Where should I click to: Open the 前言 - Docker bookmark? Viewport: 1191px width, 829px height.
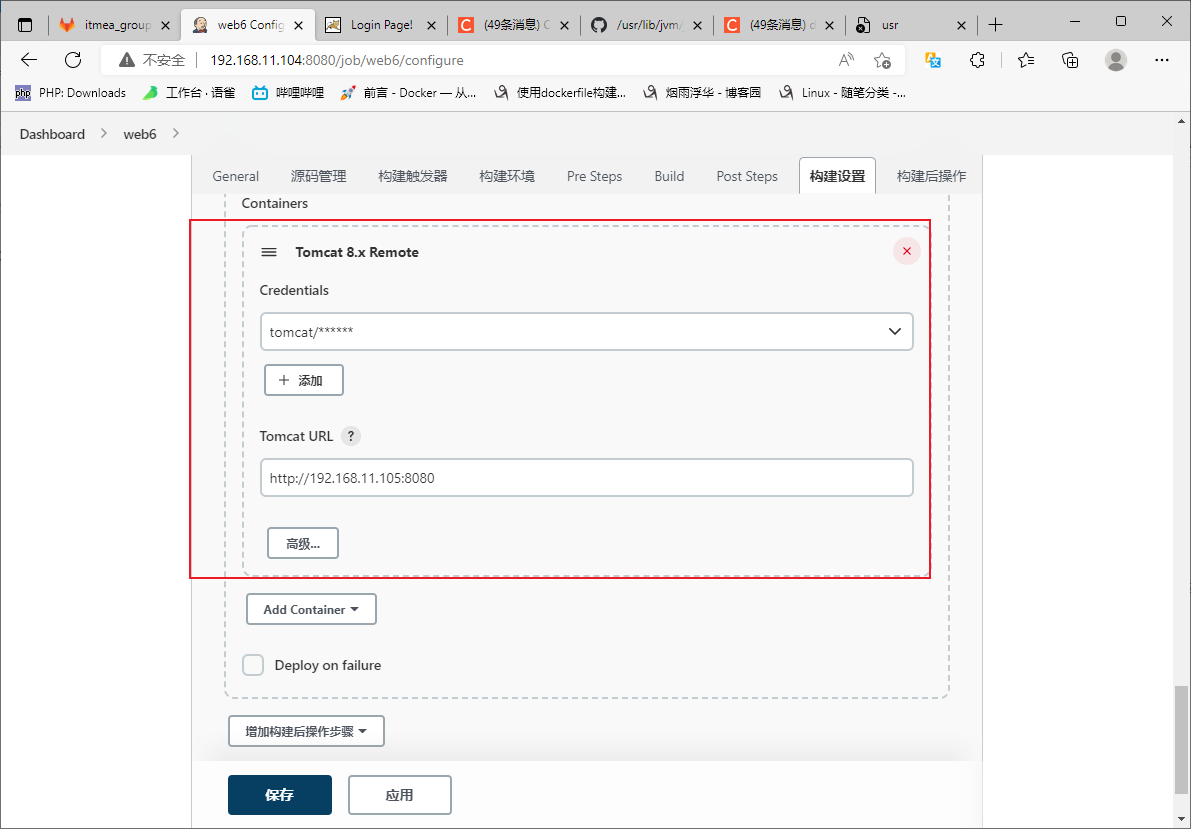(x=408, y=93)
